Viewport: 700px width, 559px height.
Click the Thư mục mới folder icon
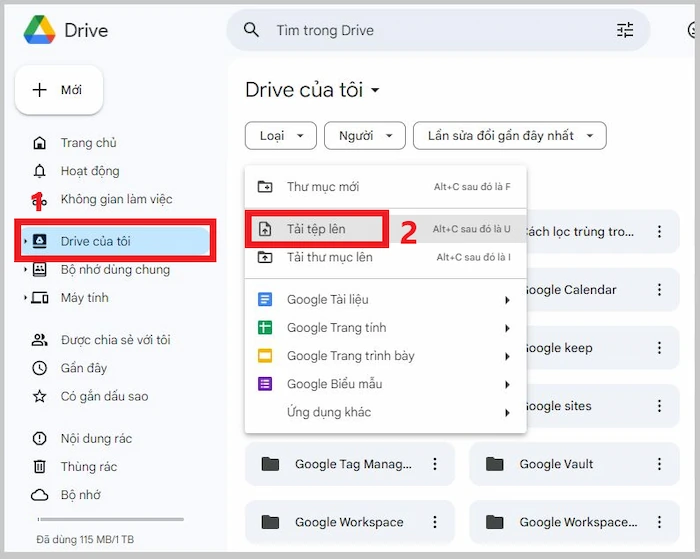pyautogui.click(x=265, y=187)
